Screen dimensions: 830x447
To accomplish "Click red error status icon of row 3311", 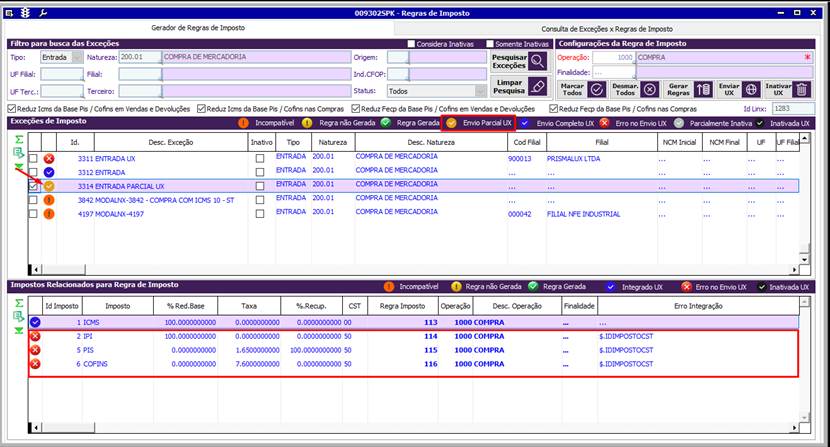I will 49,158.
